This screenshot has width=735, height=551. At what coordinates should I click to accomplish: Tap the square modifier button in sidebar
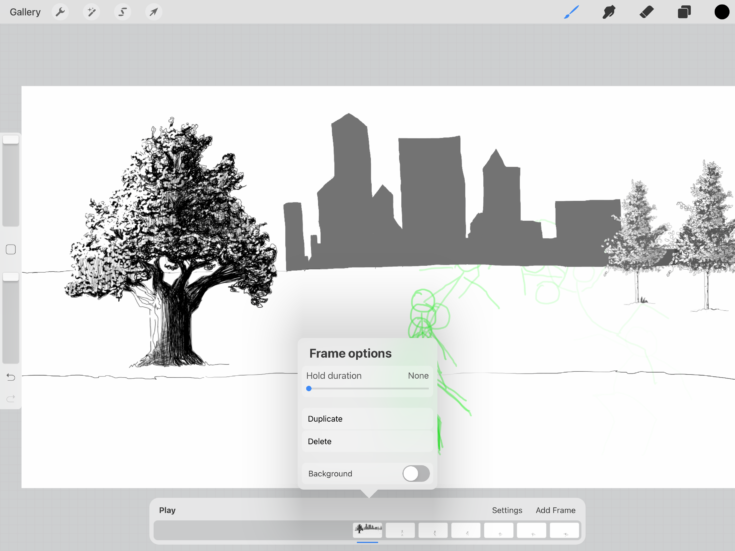point(11,249)
